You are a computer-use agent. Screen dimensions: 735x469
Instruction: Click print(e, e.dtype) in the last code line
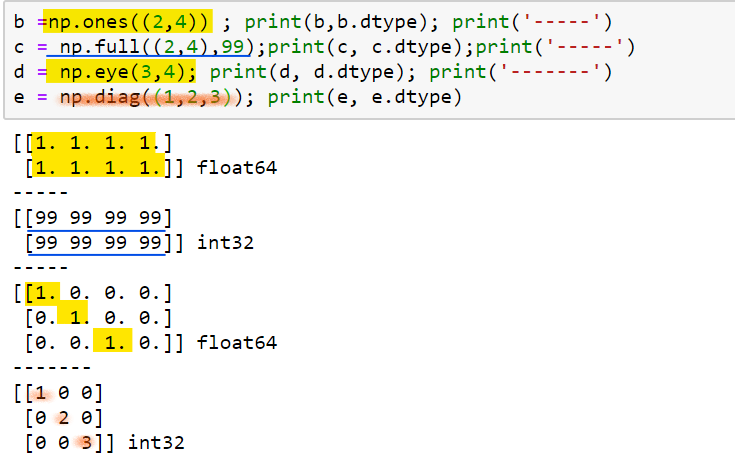pos(365,97)
